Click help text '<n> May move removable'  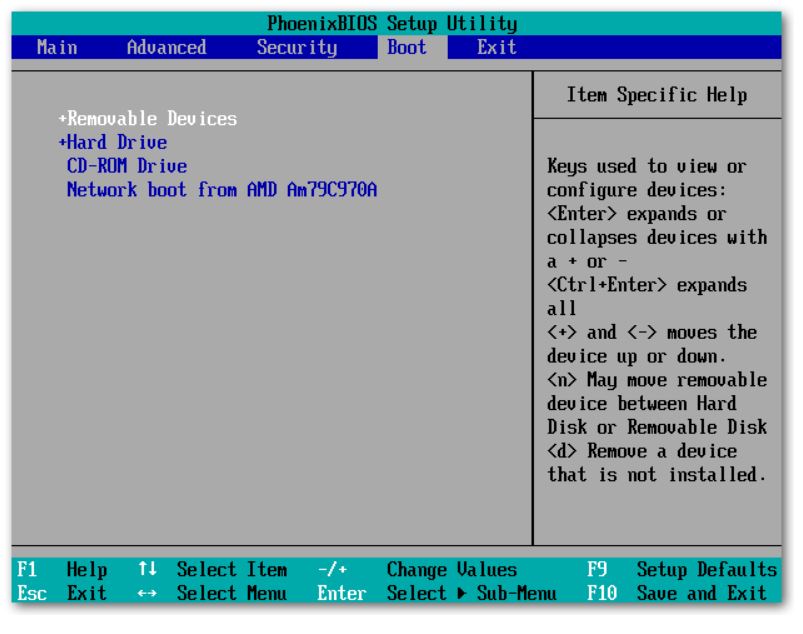point(657,380)
